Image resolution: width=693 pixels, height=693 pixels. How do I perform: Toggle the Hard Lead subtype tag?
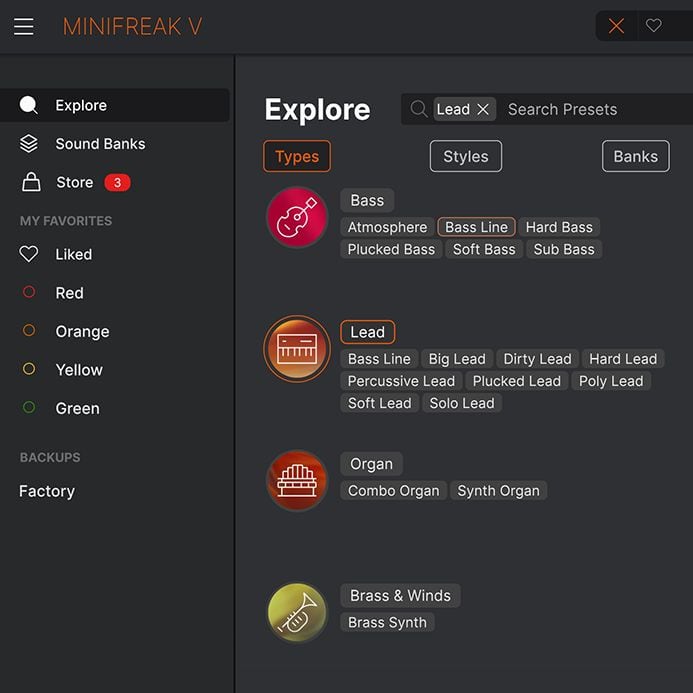622,359
